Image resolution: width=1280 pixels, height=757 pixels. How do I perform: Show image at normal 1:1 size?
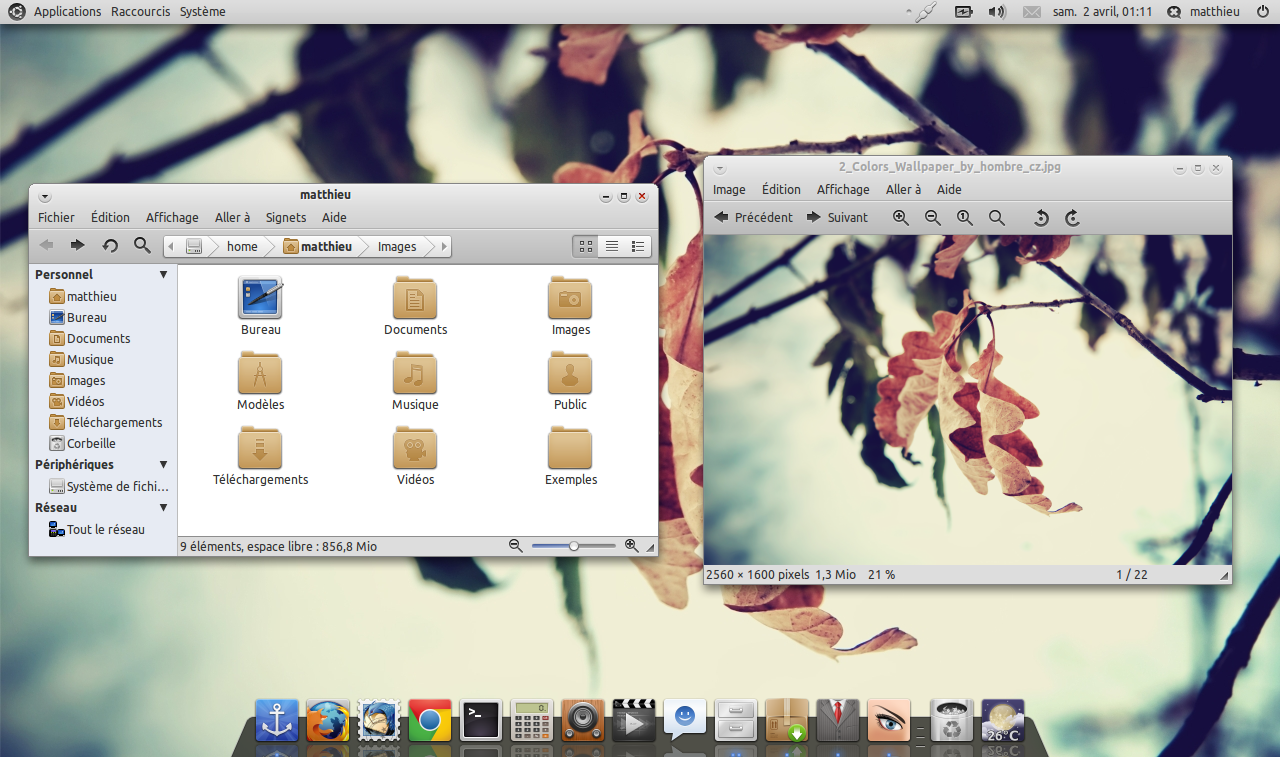click(x=964, y=218)
